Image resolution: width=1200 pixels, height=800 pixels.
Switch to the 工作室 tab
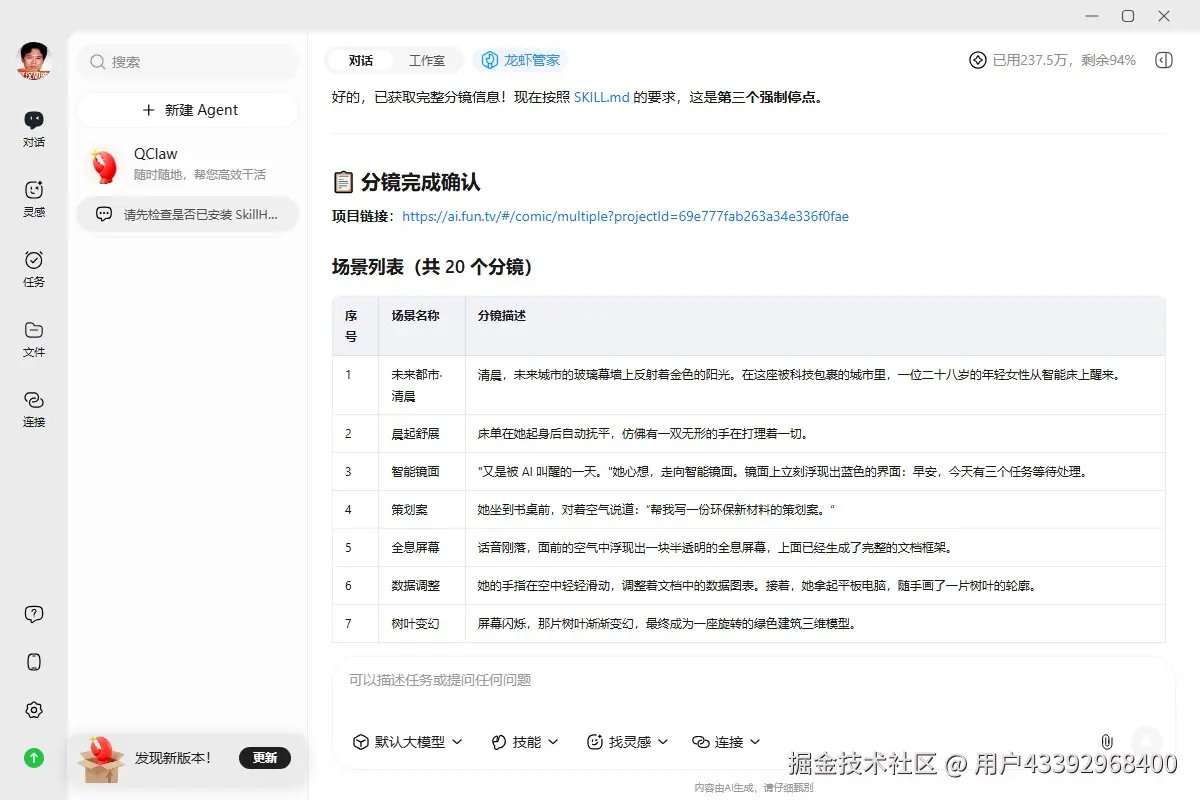click(x=429, y=60)
